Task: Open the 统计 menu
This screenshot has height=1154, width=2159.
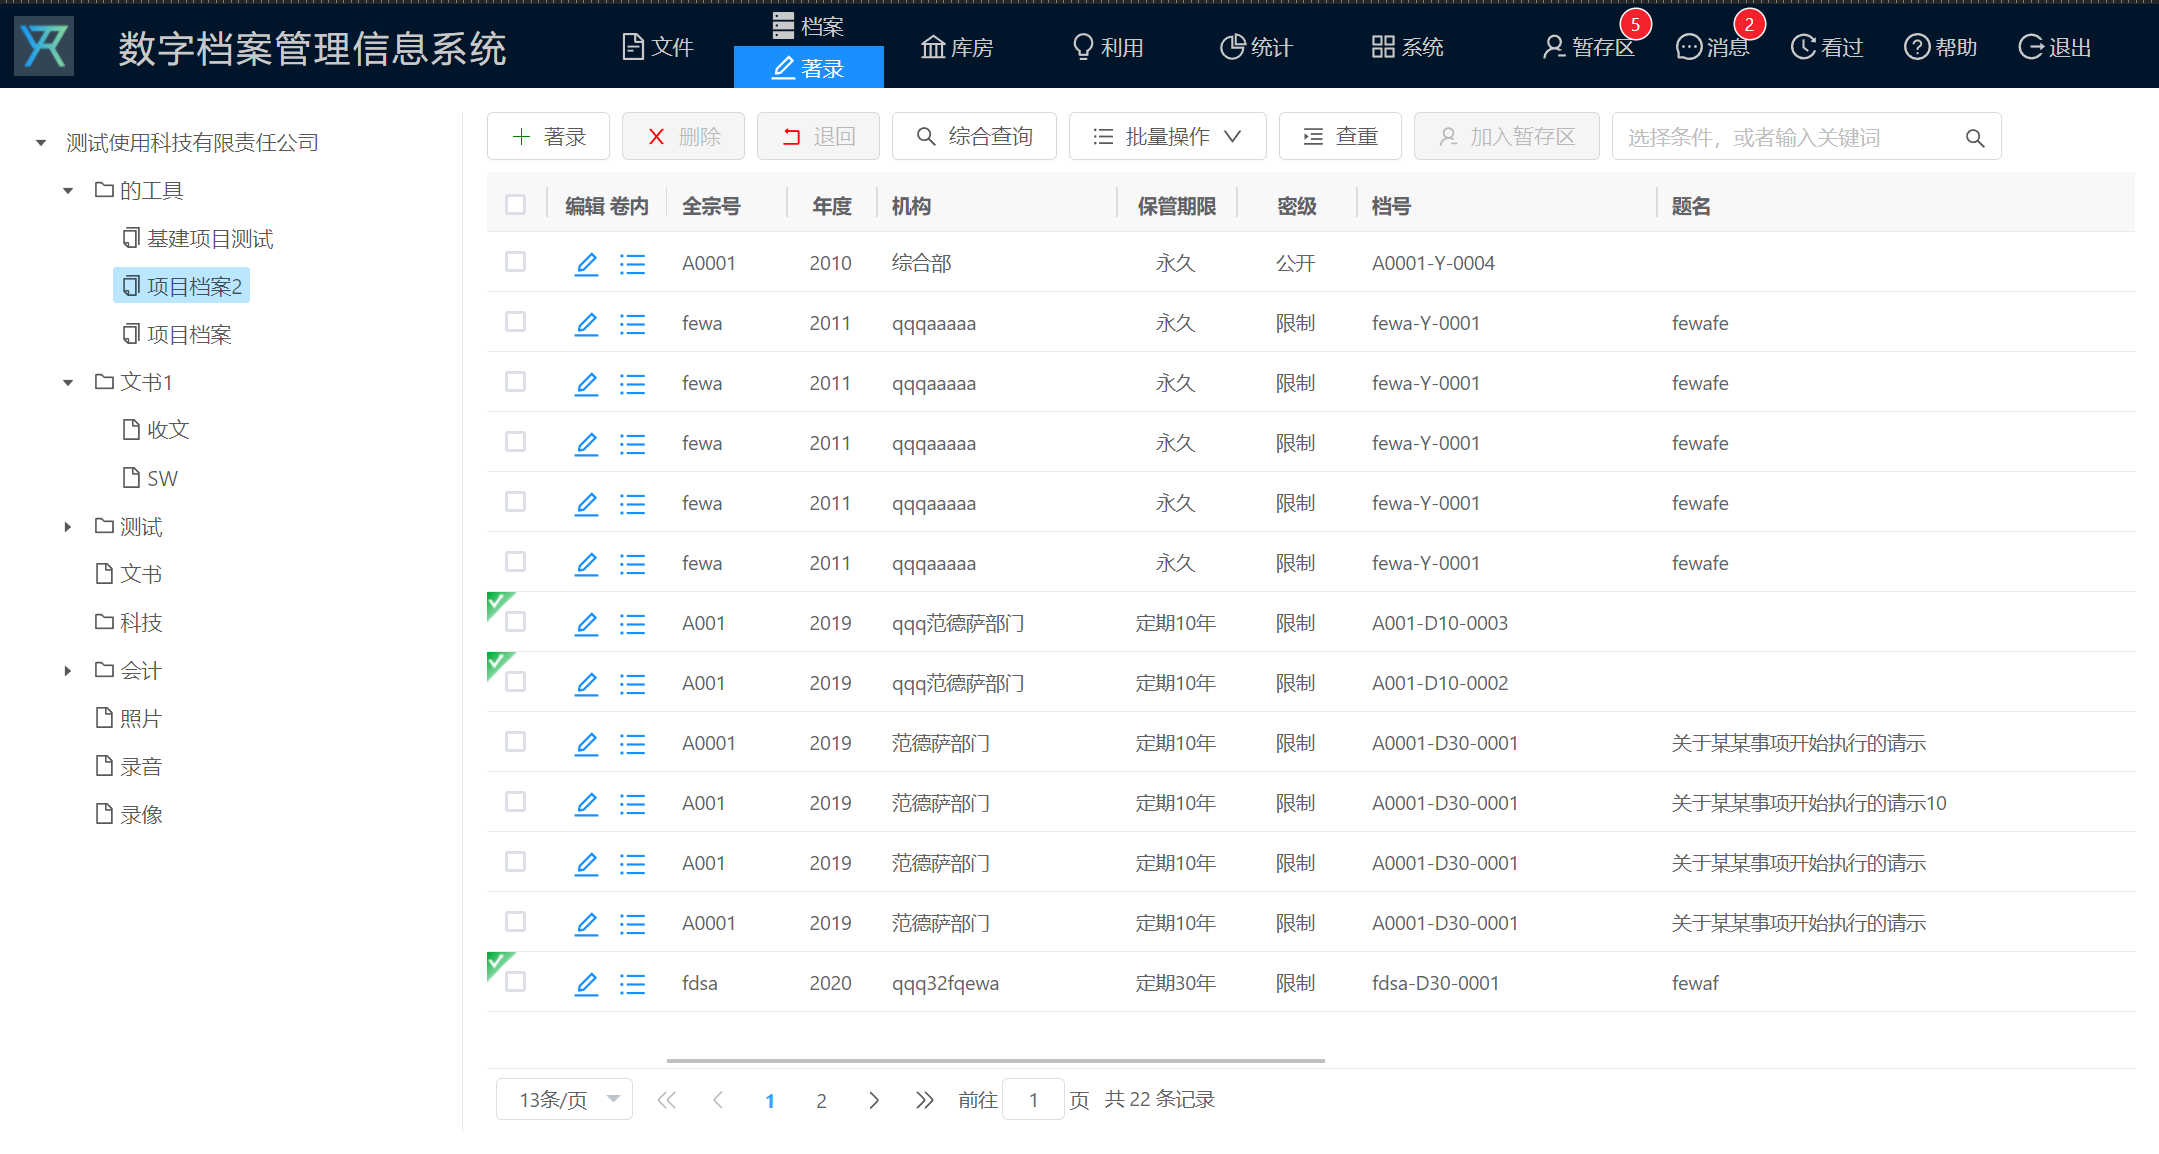Action: pyautogui.click(x=1257, y=47)
